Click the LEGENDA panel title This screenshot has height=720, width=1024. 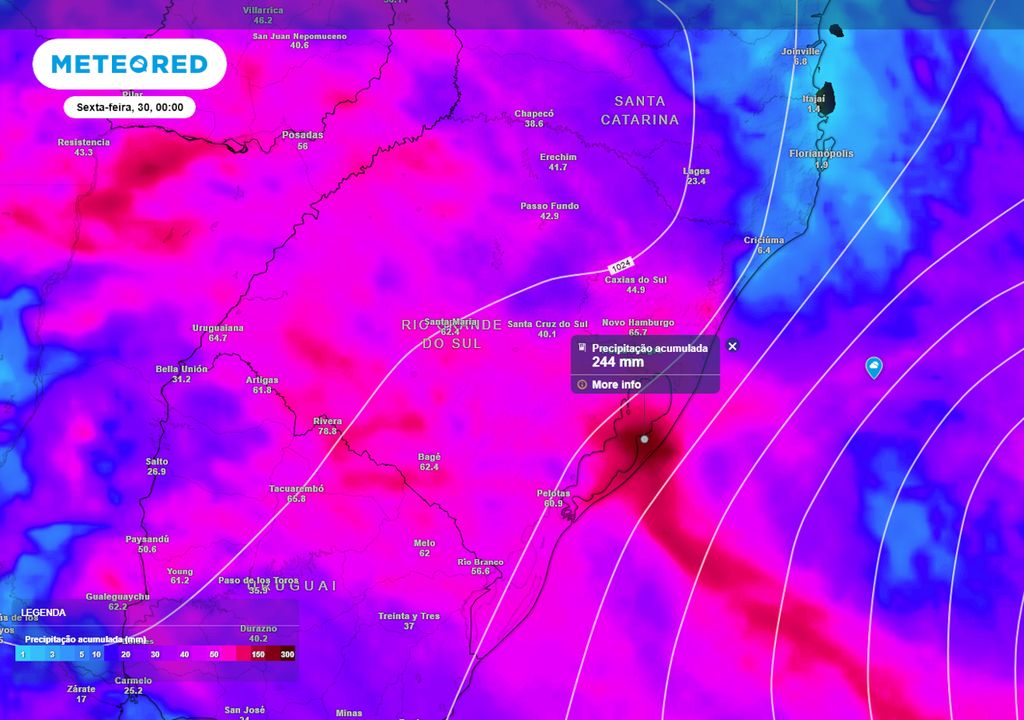(43, 613)
